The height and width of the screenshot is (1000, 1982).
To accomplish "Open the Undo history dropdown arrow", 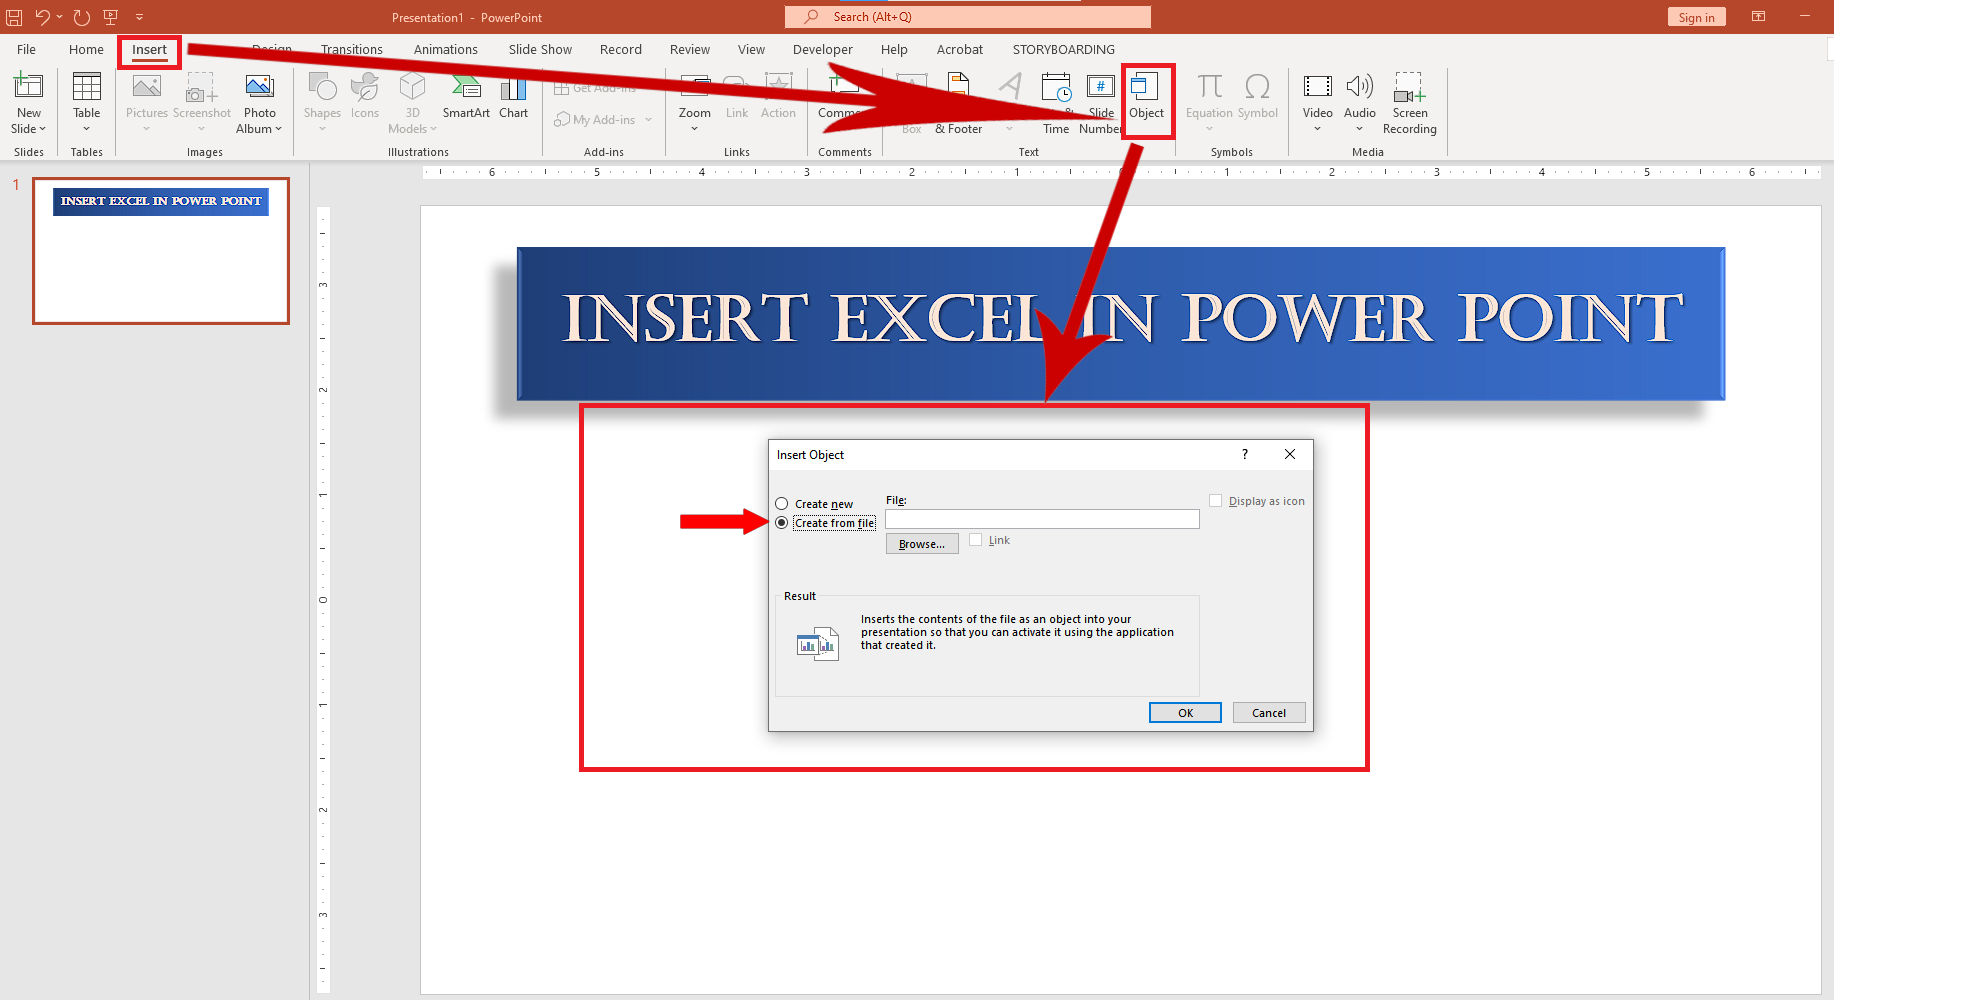I will click(59, 17).
